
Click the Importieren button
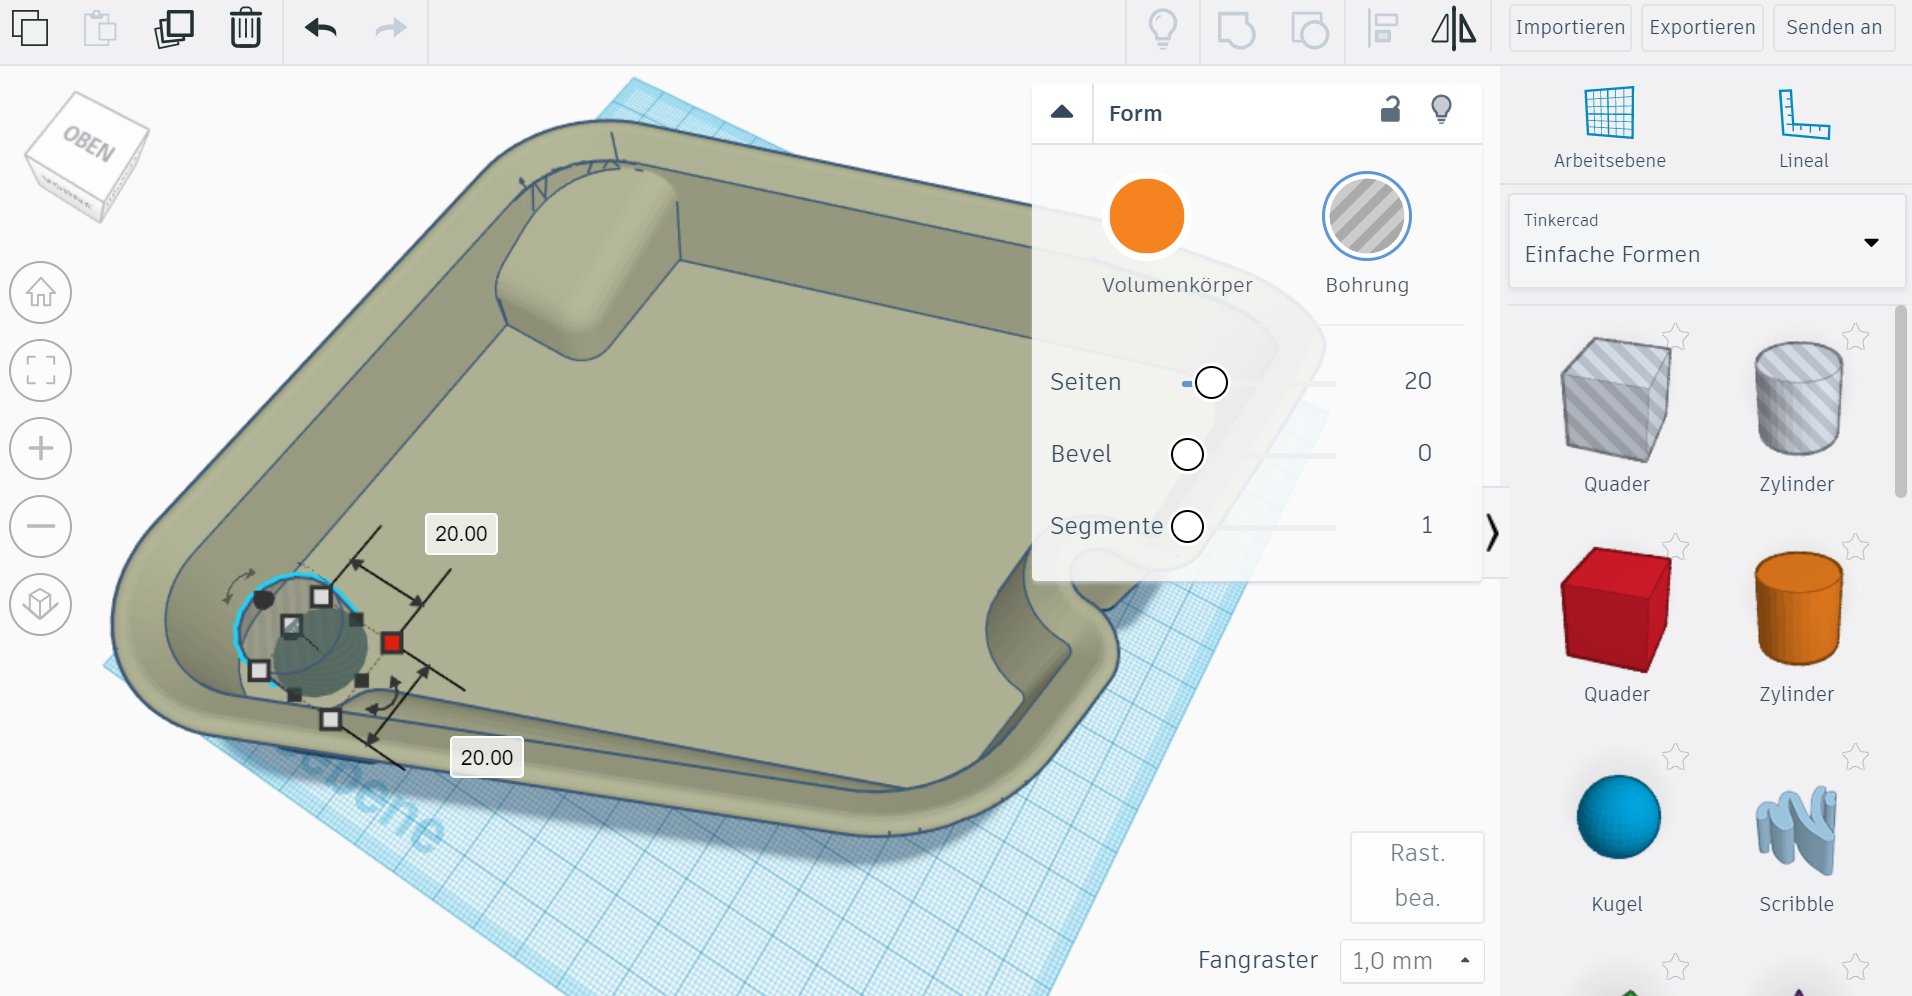[1569, 28]
